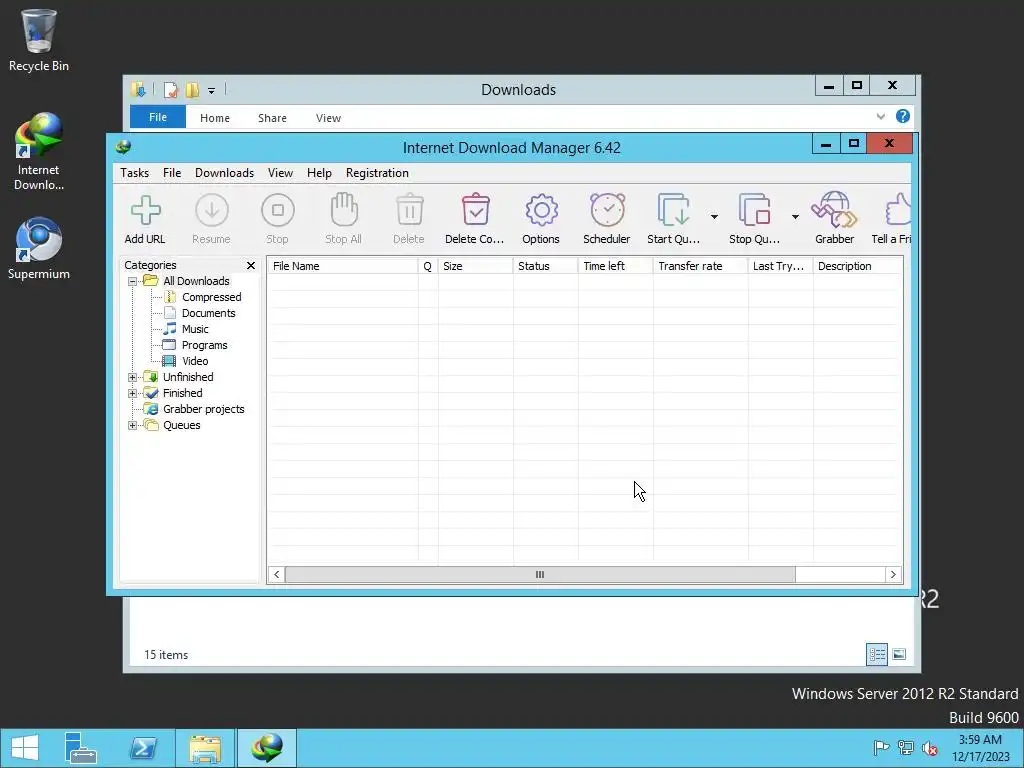Sort by the Description column header
Screen dimensions: 1024x768
858,266
